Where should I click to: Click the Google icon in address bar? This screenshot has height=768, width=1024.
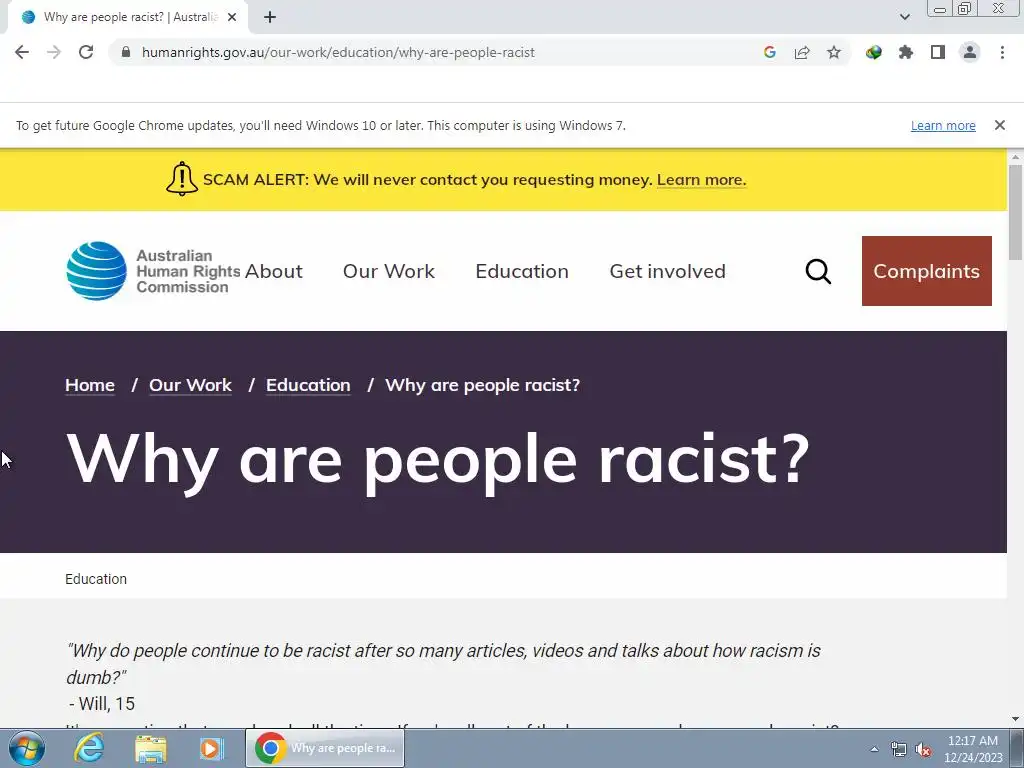770,52
